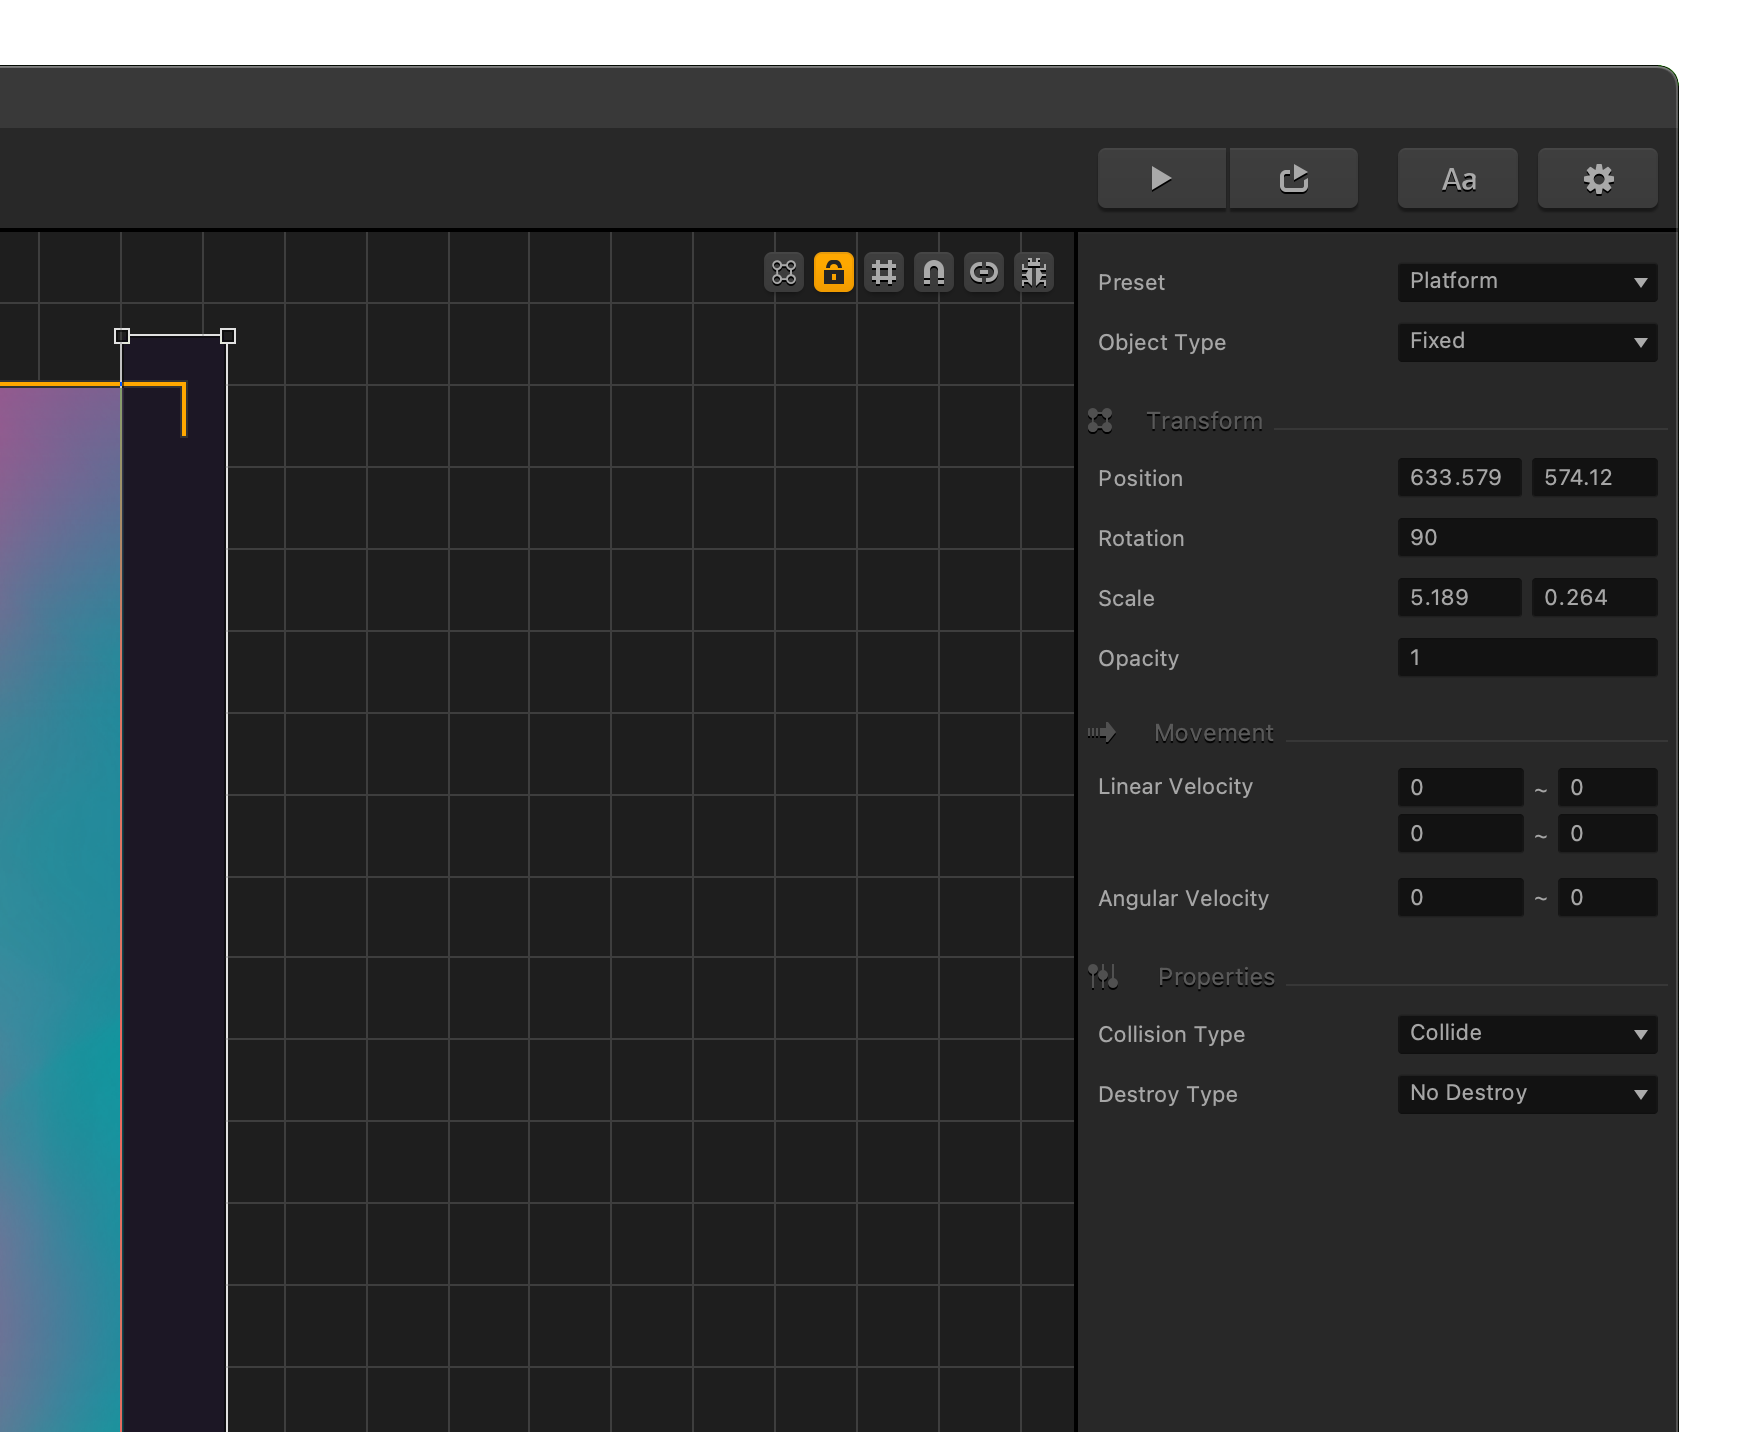Click first Linear Velocity minimum field

point(1461,788)
